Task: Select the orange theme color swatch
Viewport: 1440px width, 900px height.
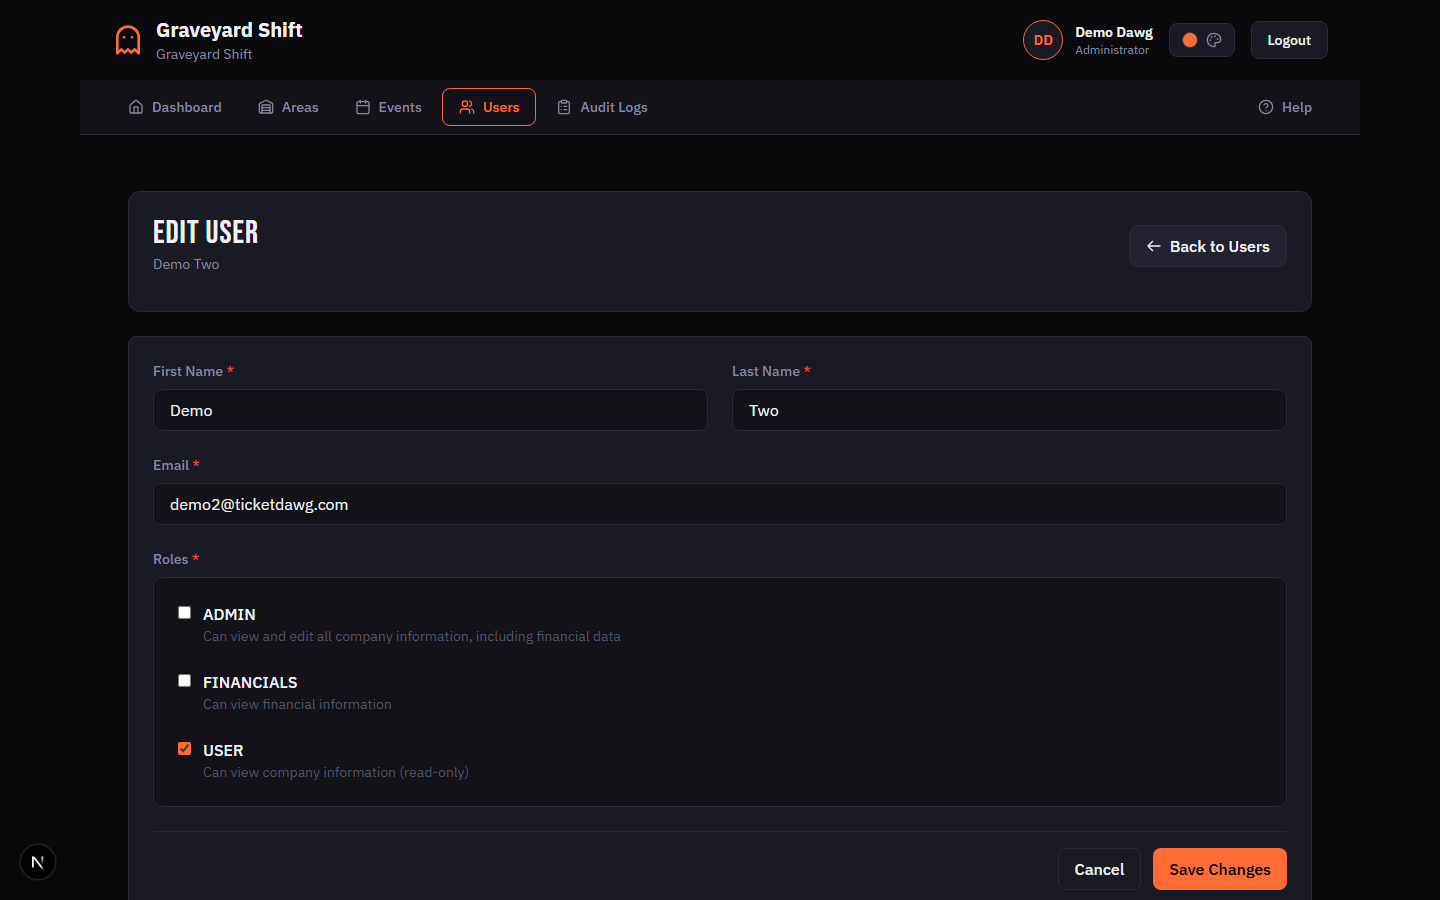Action: (1190, 39)
